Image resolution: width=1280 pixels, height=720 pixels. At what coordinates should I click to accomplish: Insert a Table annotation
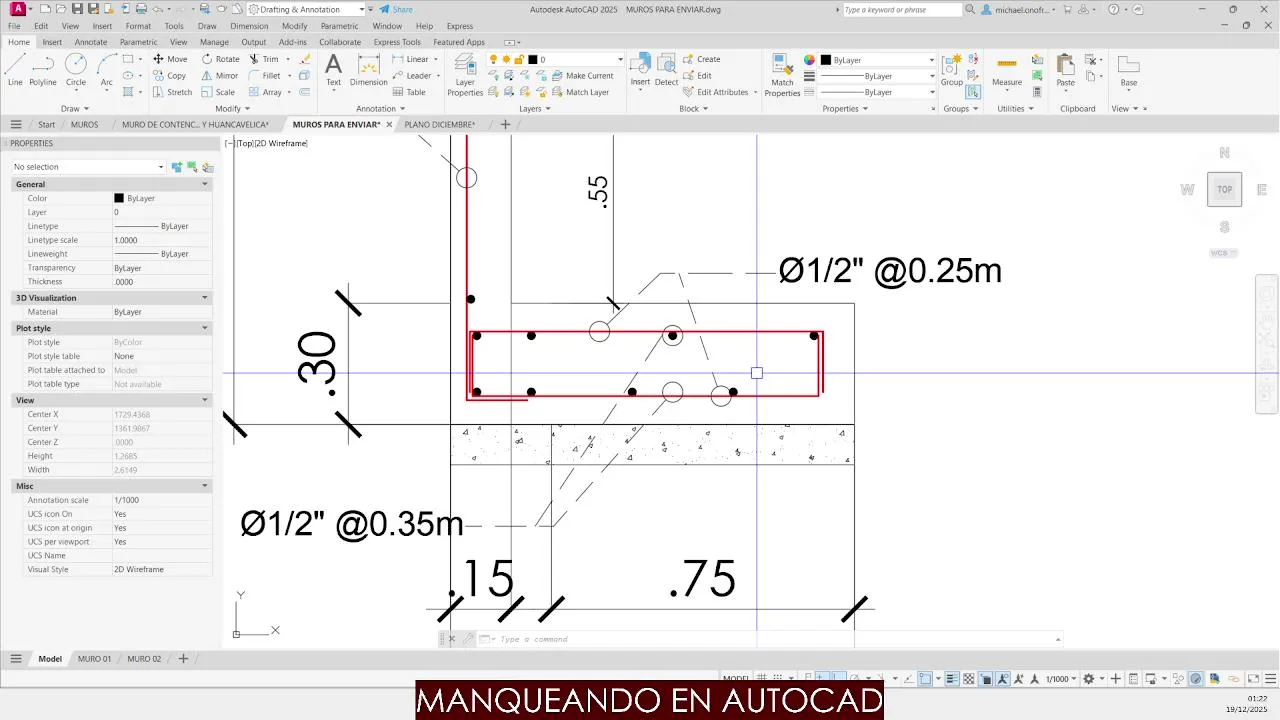point(409,92)
